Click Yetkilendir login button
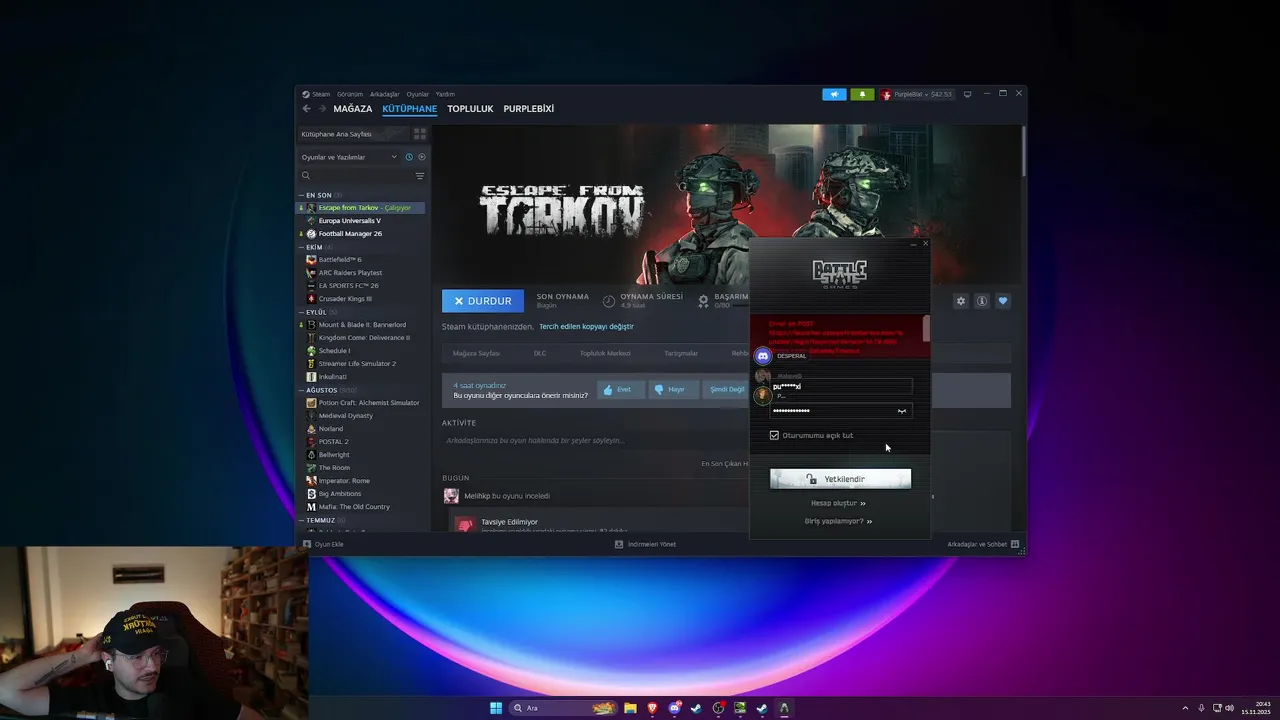 tap(840, 479)
